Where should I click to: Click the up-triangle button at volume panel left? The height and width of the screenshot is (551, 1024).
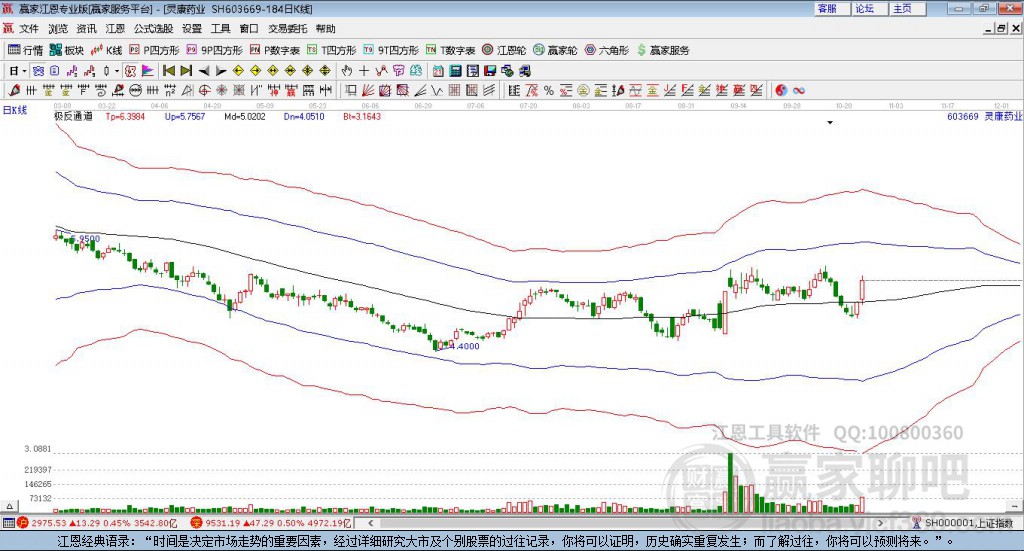9,506
